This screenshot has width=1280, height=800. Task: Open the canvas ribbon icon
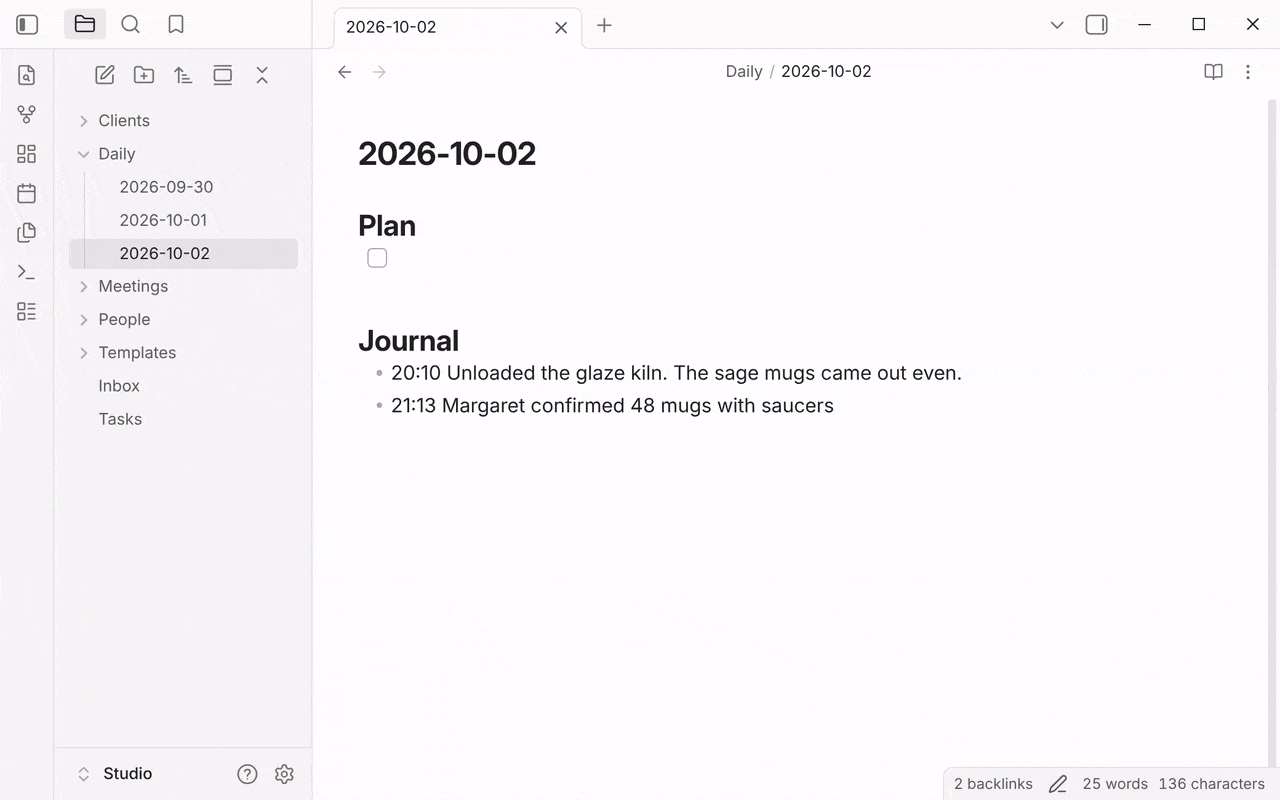27,154
